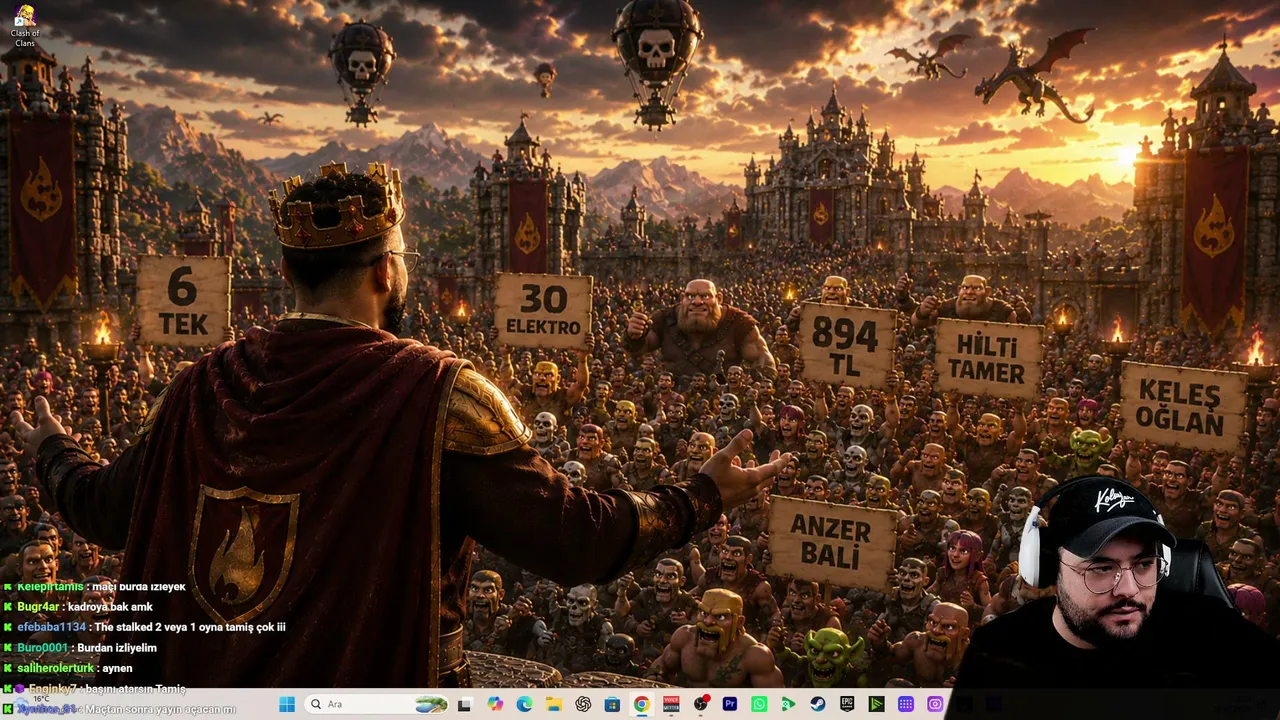The image size is (1280, 720).
Task: Open the dark round icon with red badge
Action: (701, 704)
